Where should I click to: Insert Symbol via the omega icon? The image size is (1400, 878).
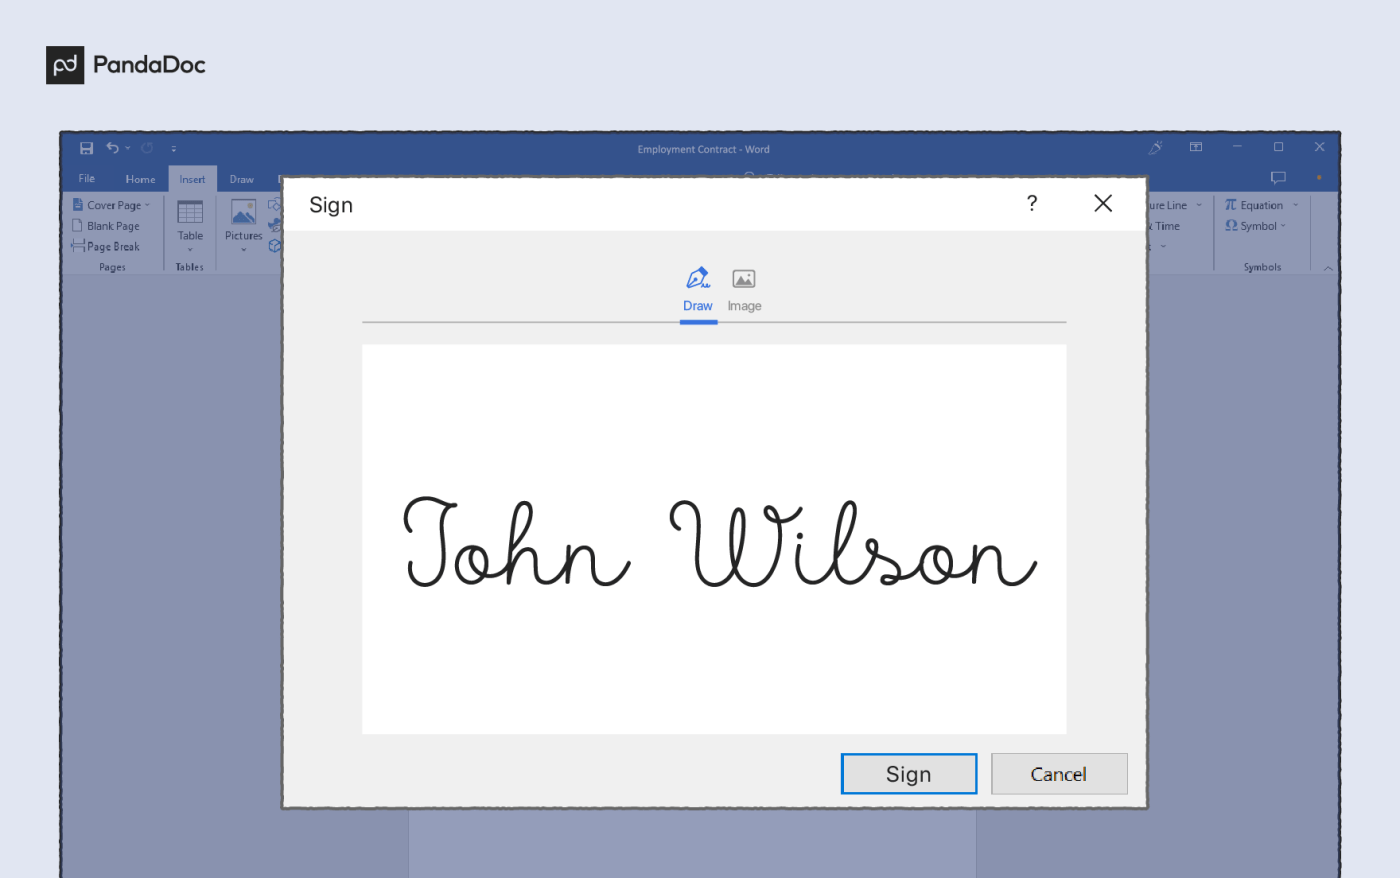pos(1231,226)
